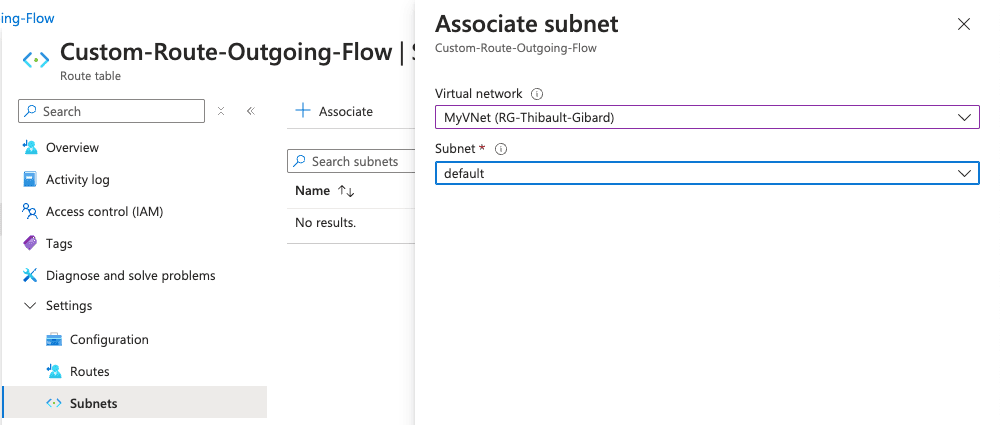Open the Virtual network dropdown
1000x425 pixels.
pyautogui.click(x=707, y=117)
